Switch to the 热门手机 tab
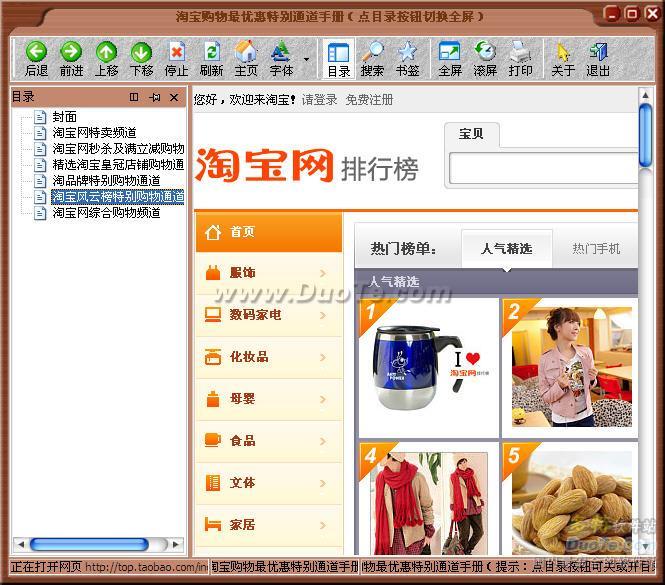The image size is (665, 585). [x=596, y=249]
